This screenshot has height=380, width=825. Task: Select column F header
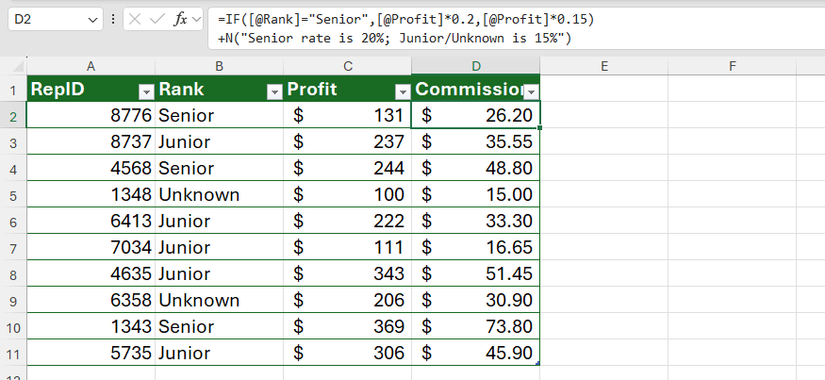click(732, 66)
